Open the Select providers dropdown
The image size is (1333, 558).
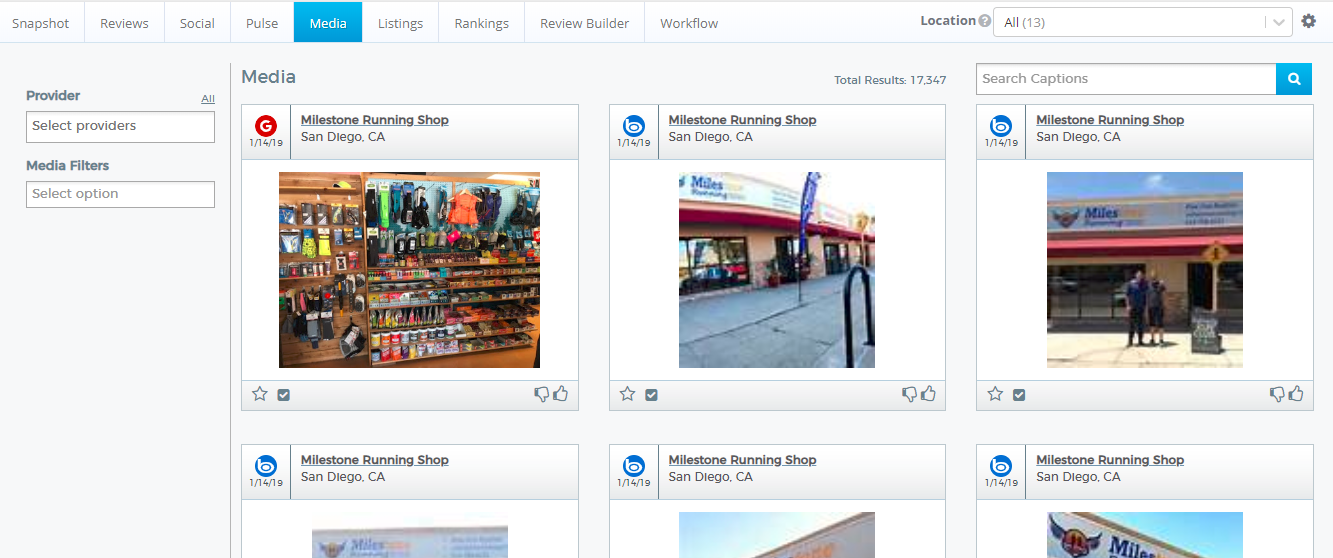pyautogui.click(x=120, y=127)
